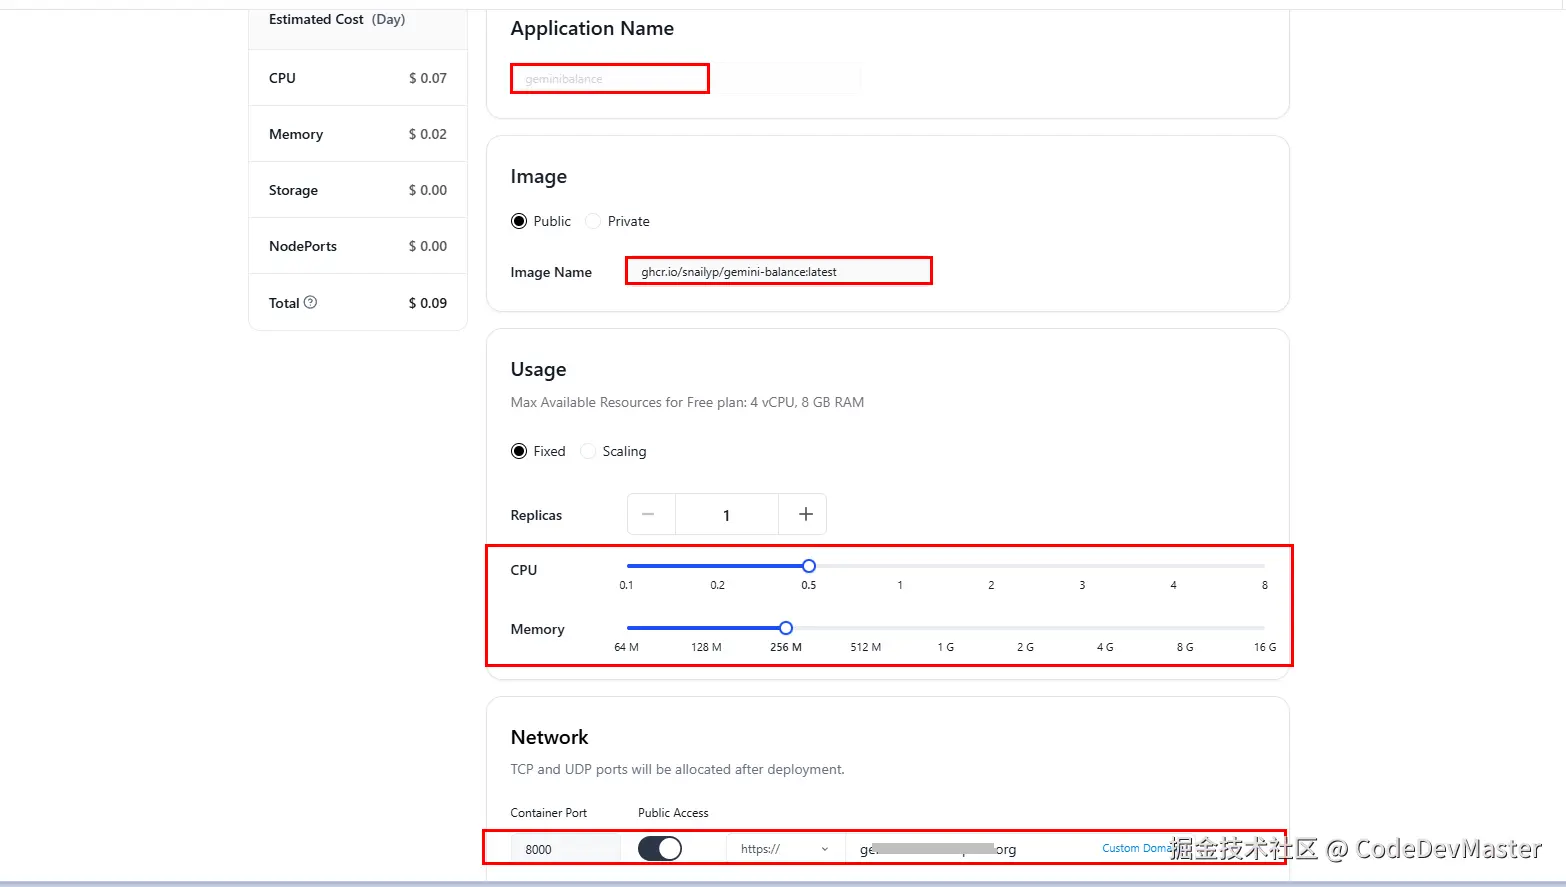The width and height of the screenshot is (1566, 887).
Task: Click the Total cost value $ 0.09
Action: (x=428, y=303)
